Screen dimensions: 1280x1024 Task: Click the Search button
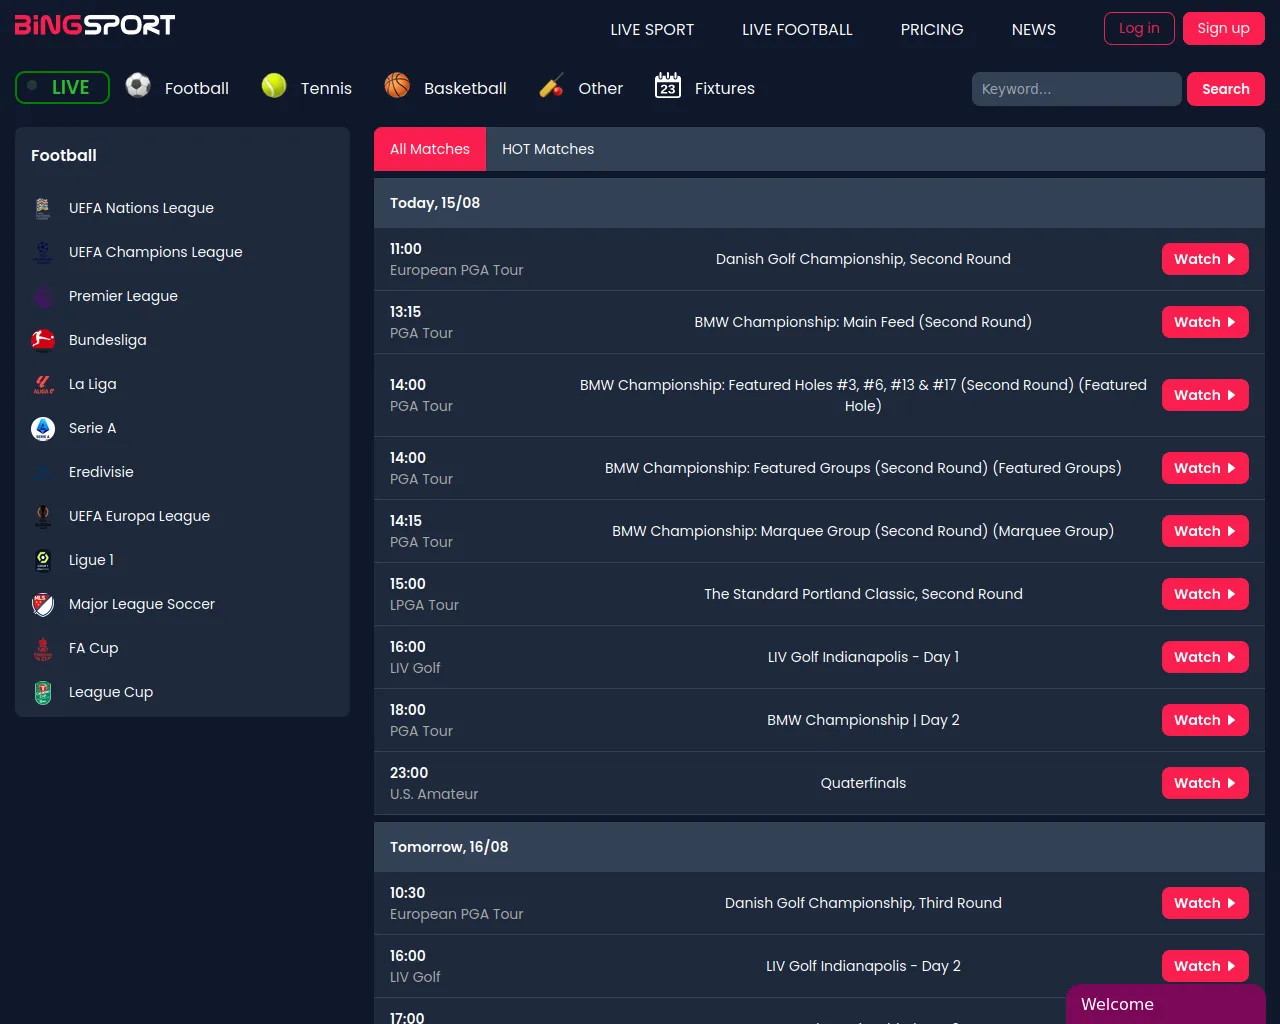1226,89
